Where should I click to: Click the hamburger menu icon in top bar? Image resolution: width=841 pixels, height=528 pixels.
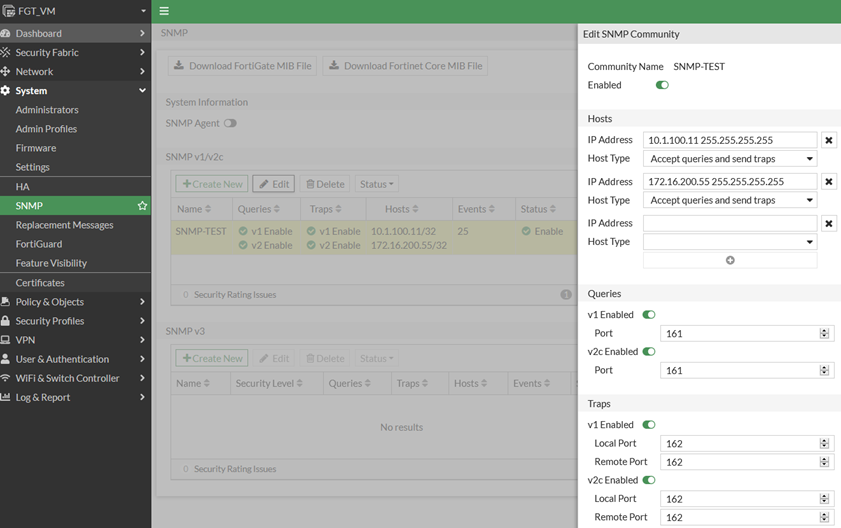(164, 11)
